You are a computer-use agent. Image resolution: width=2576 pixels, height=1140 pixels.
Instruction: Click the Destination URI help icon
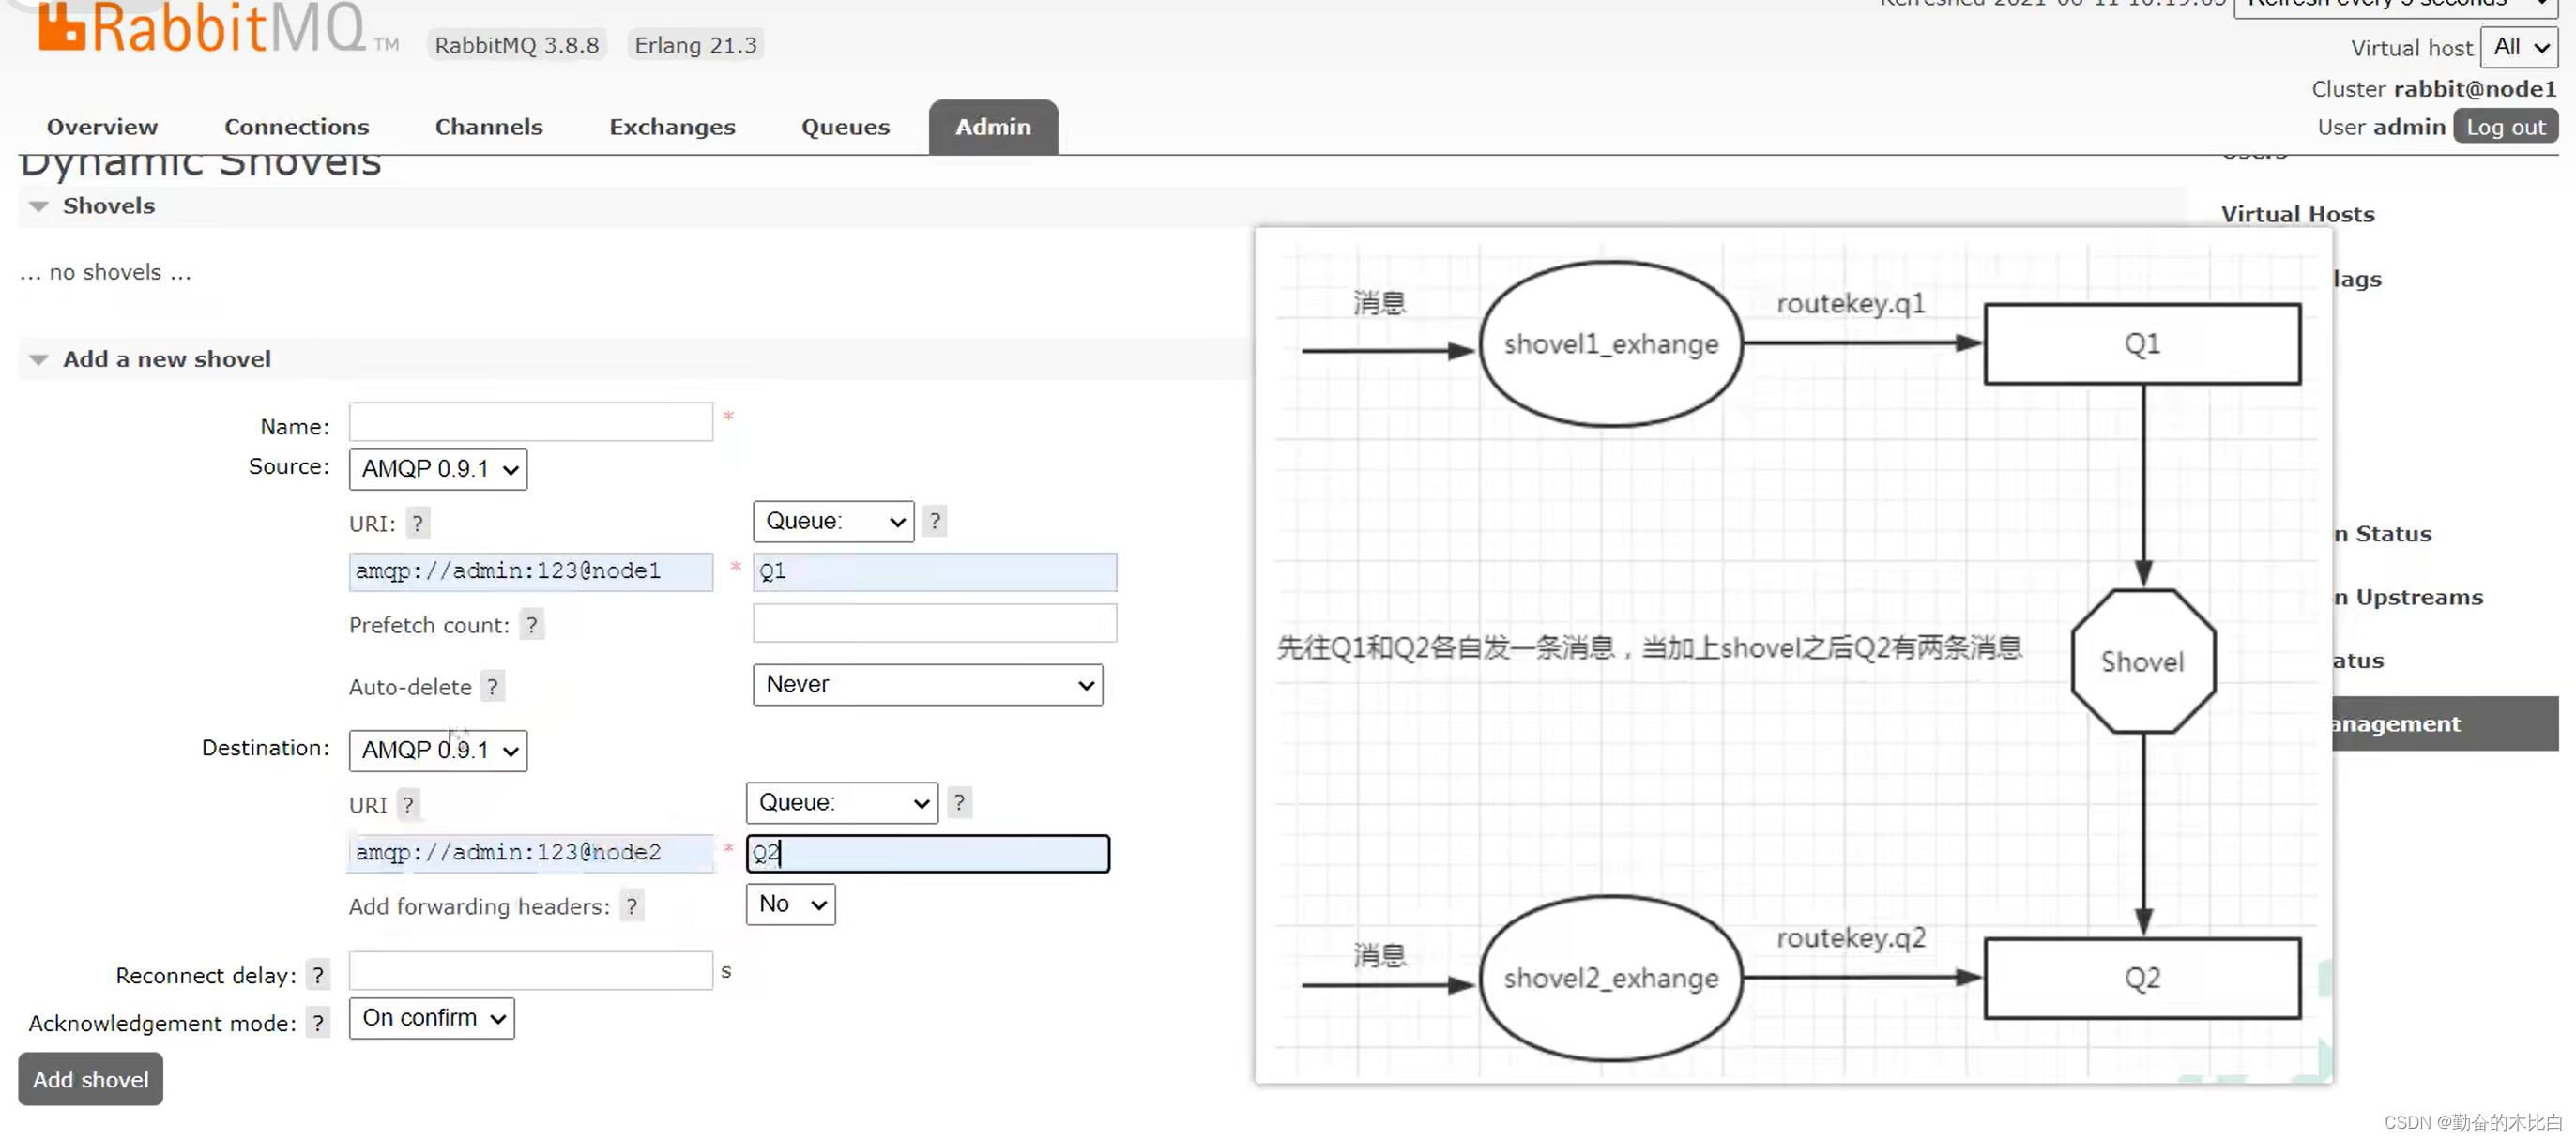(407, 805)
